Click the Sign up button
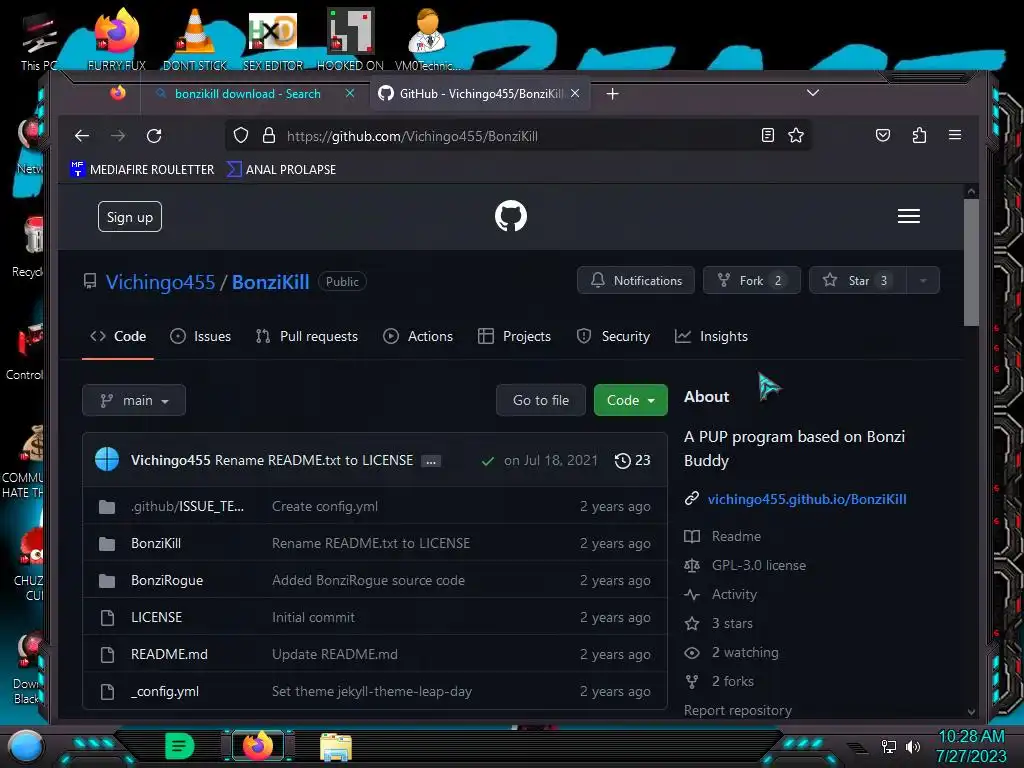Viewport: 1024px width, 768px height. click(130, 217)
